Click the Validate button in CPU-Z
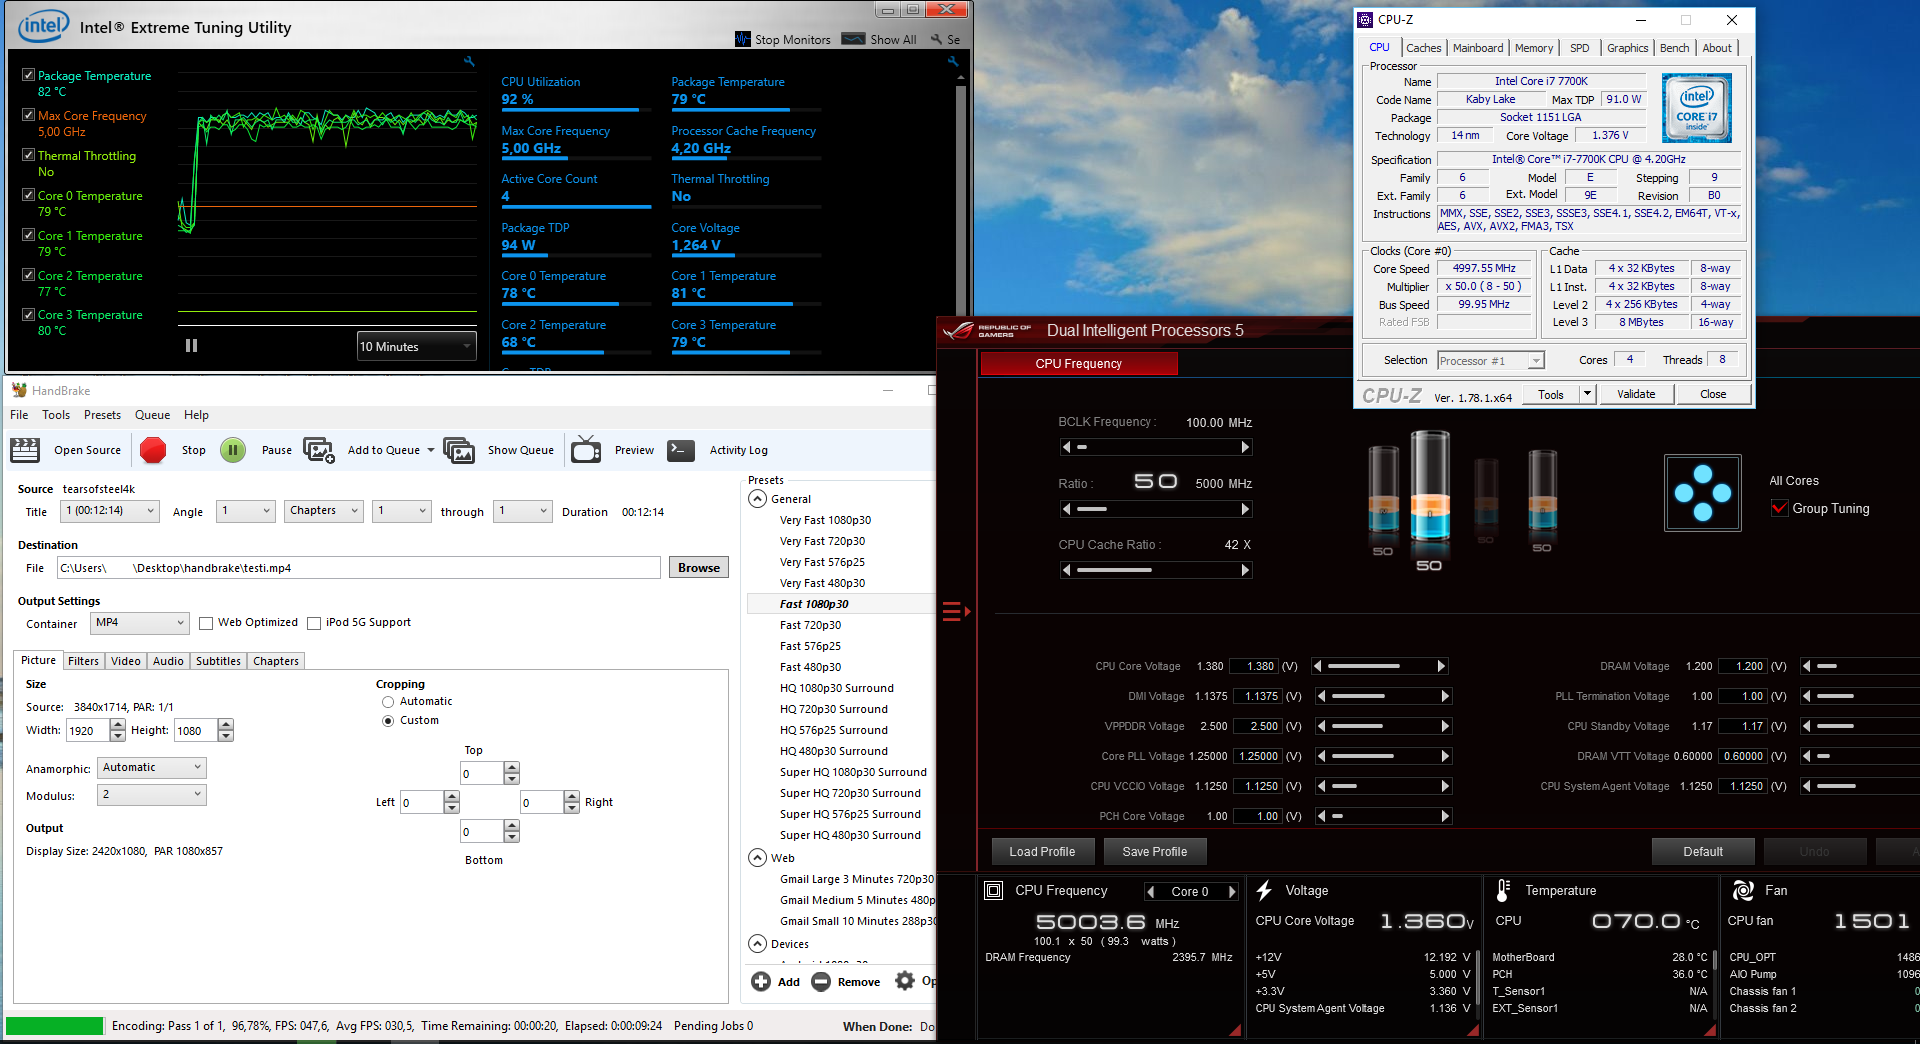The height and width of the screenshot is (1044, 1920). coord(1636,394)
